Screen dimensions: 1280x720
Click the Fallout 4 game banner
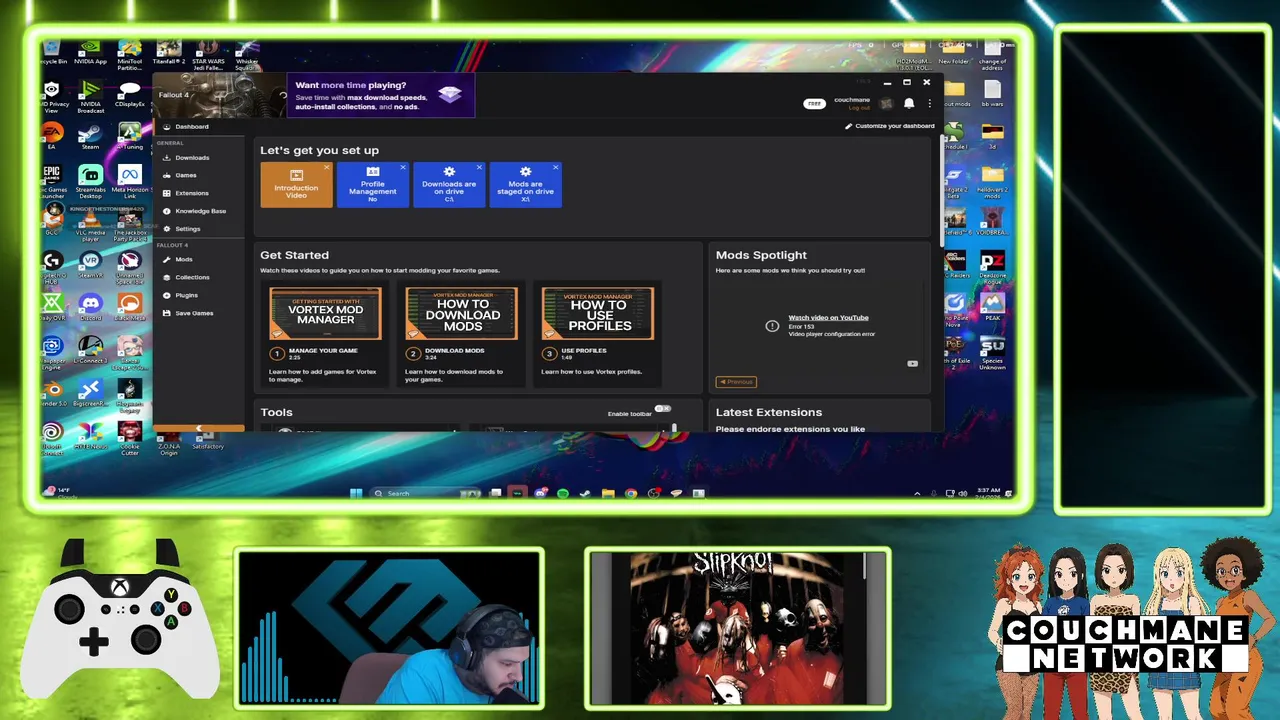click(x=220, y=96)
